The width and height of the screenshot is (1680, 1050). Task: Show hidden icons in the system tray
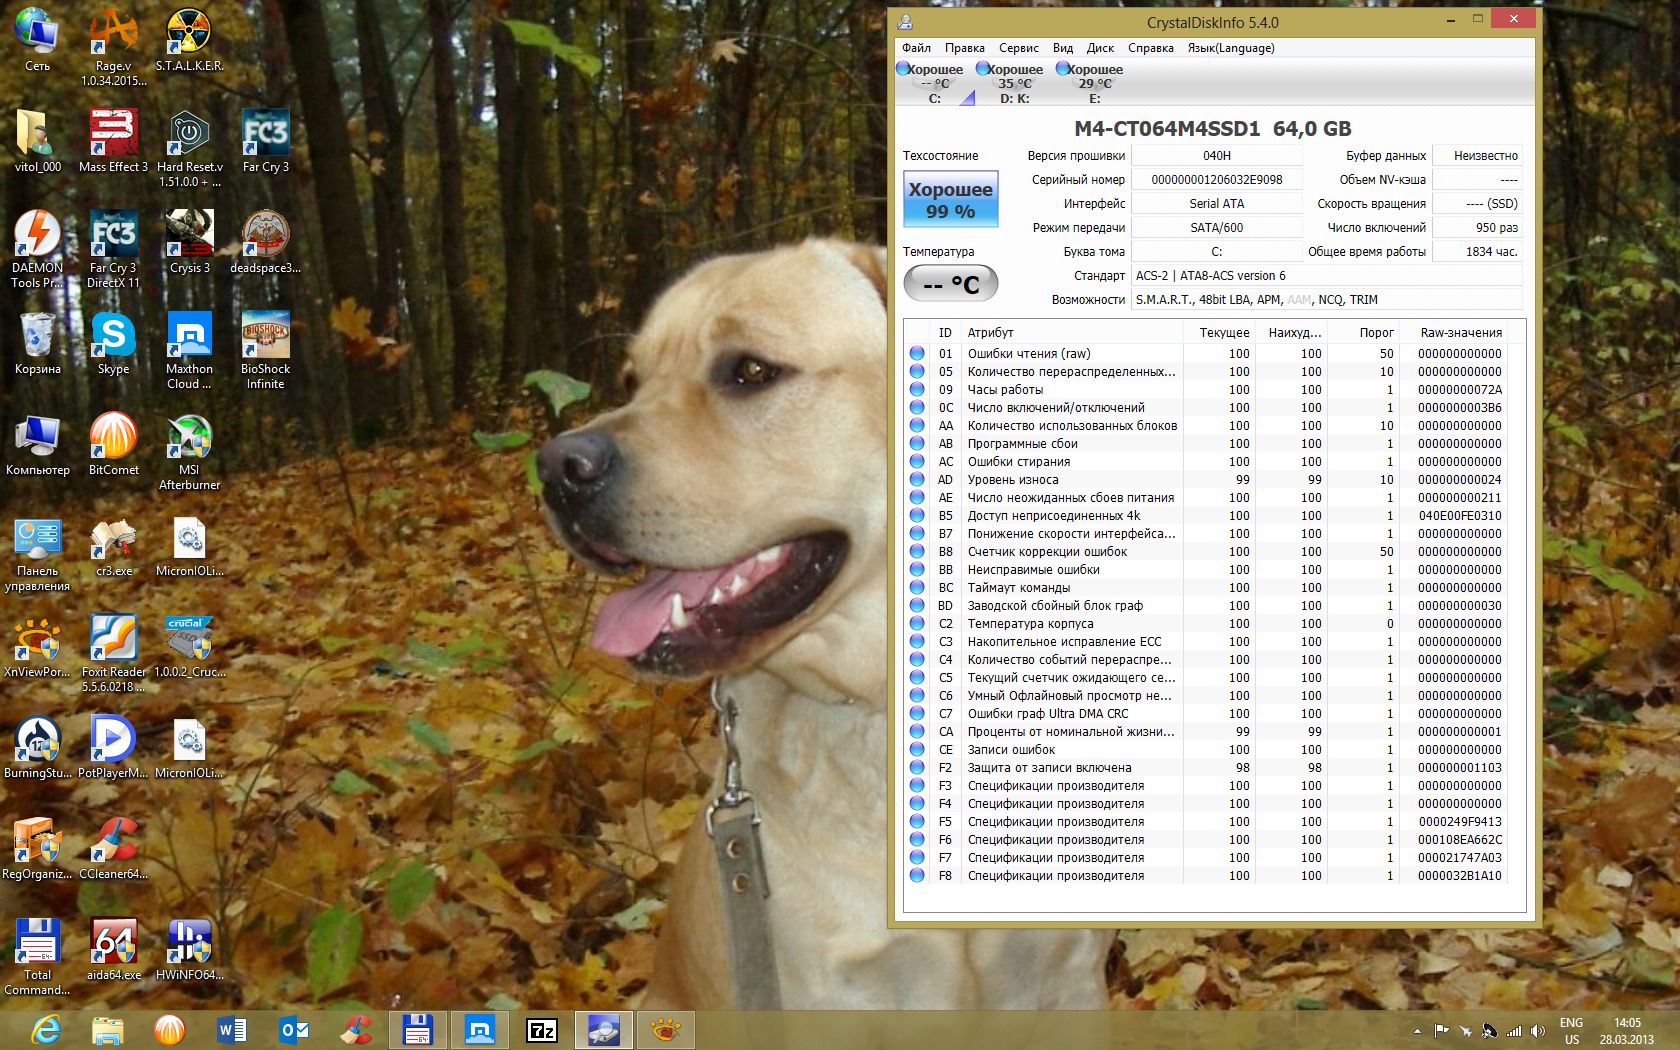tap(1416, 1030)
